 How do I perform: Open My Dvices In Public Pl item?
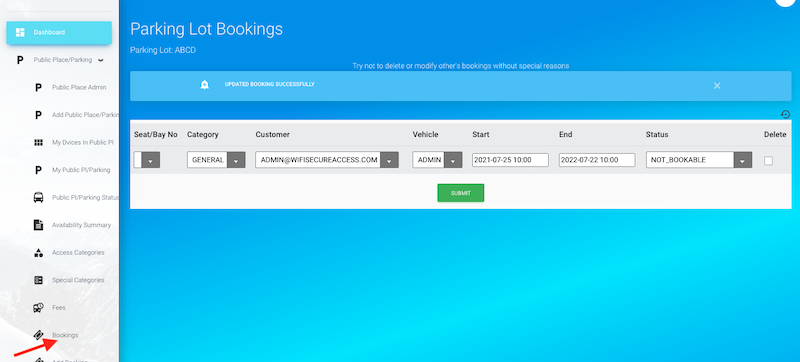pos(83,143)
